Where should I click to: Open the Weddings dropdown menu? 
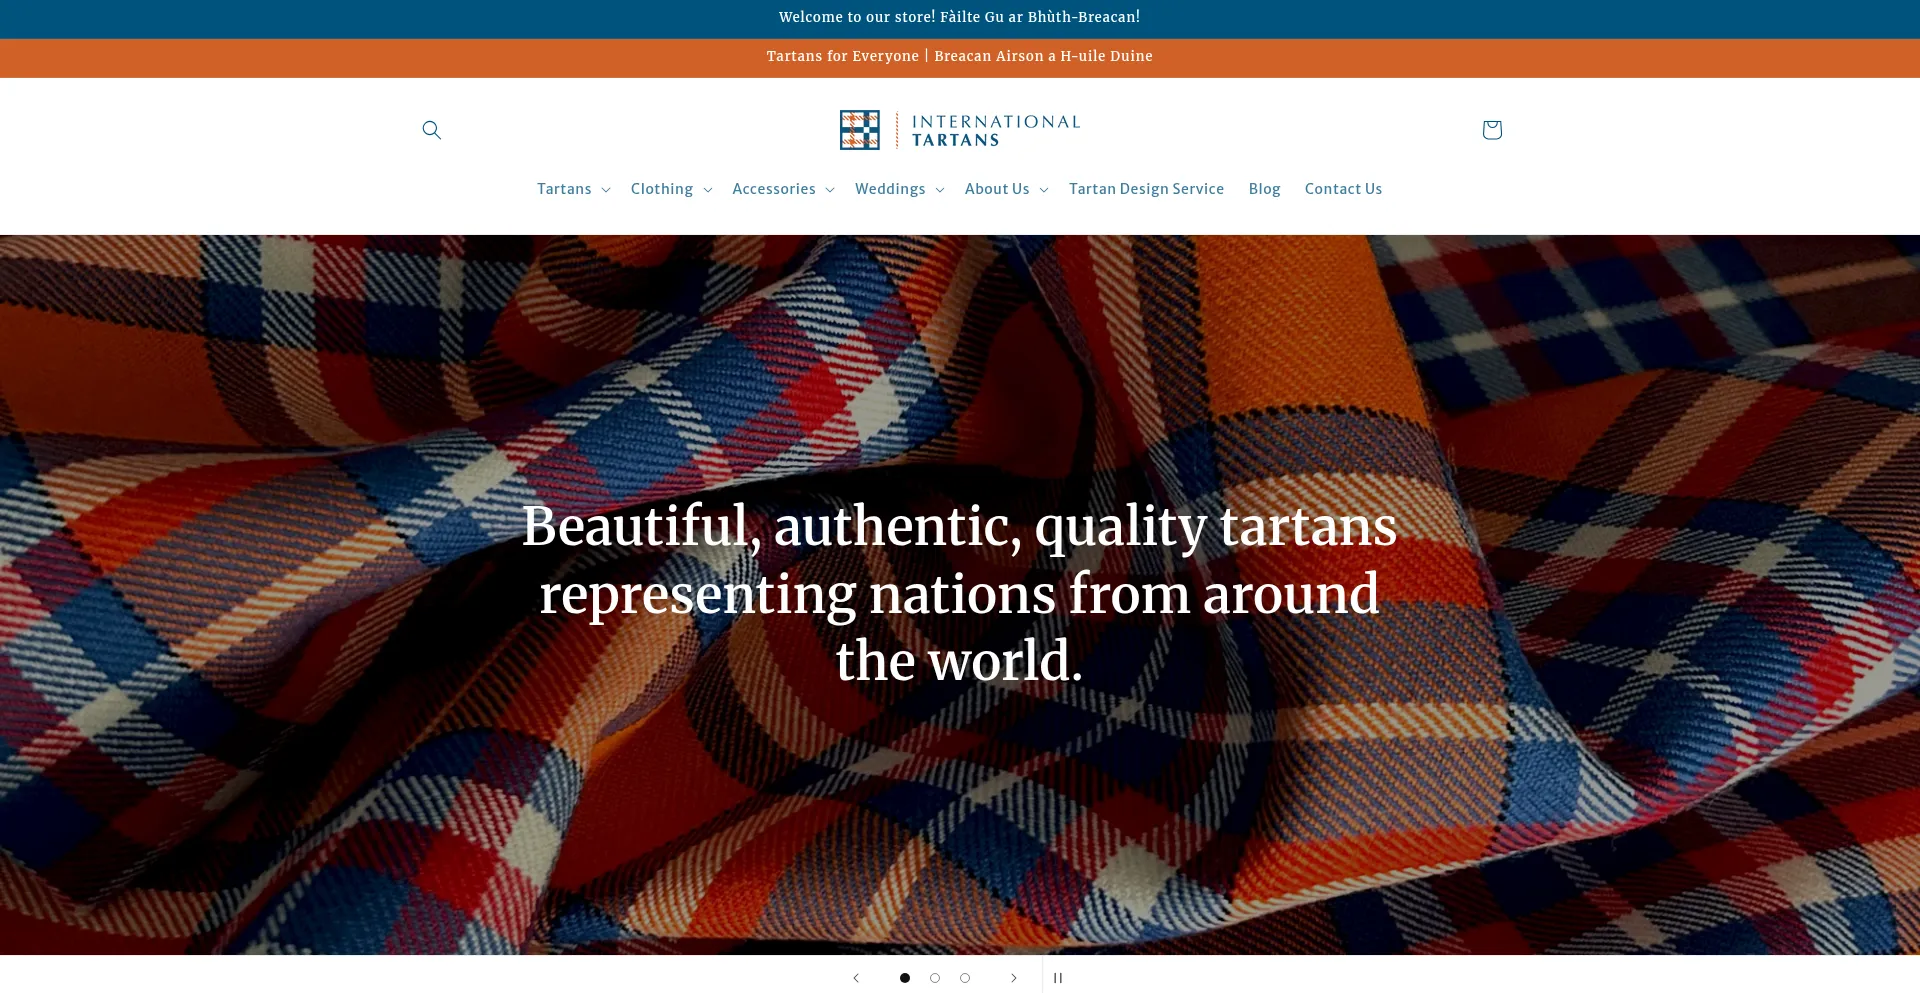pos(899,189)
